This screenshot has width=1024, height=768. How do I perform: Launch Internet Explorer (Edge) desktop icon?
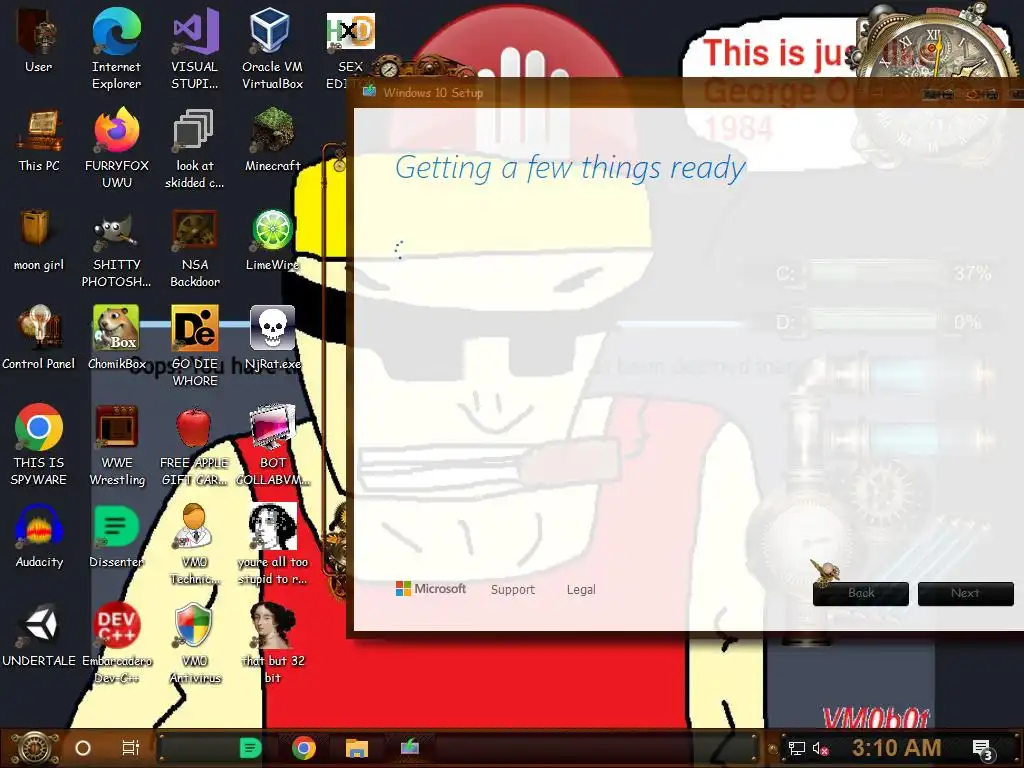pyautogui.click(x=116, y=49)
